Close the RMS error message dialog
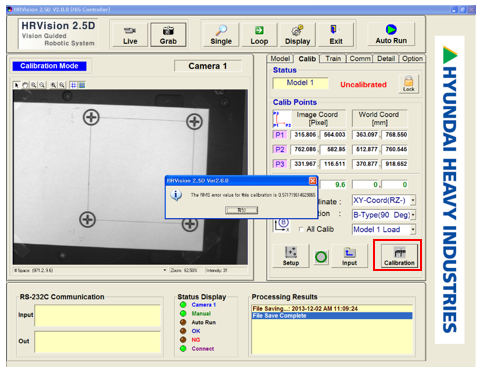This screenshot has height=373, width=481. (313, 181)
